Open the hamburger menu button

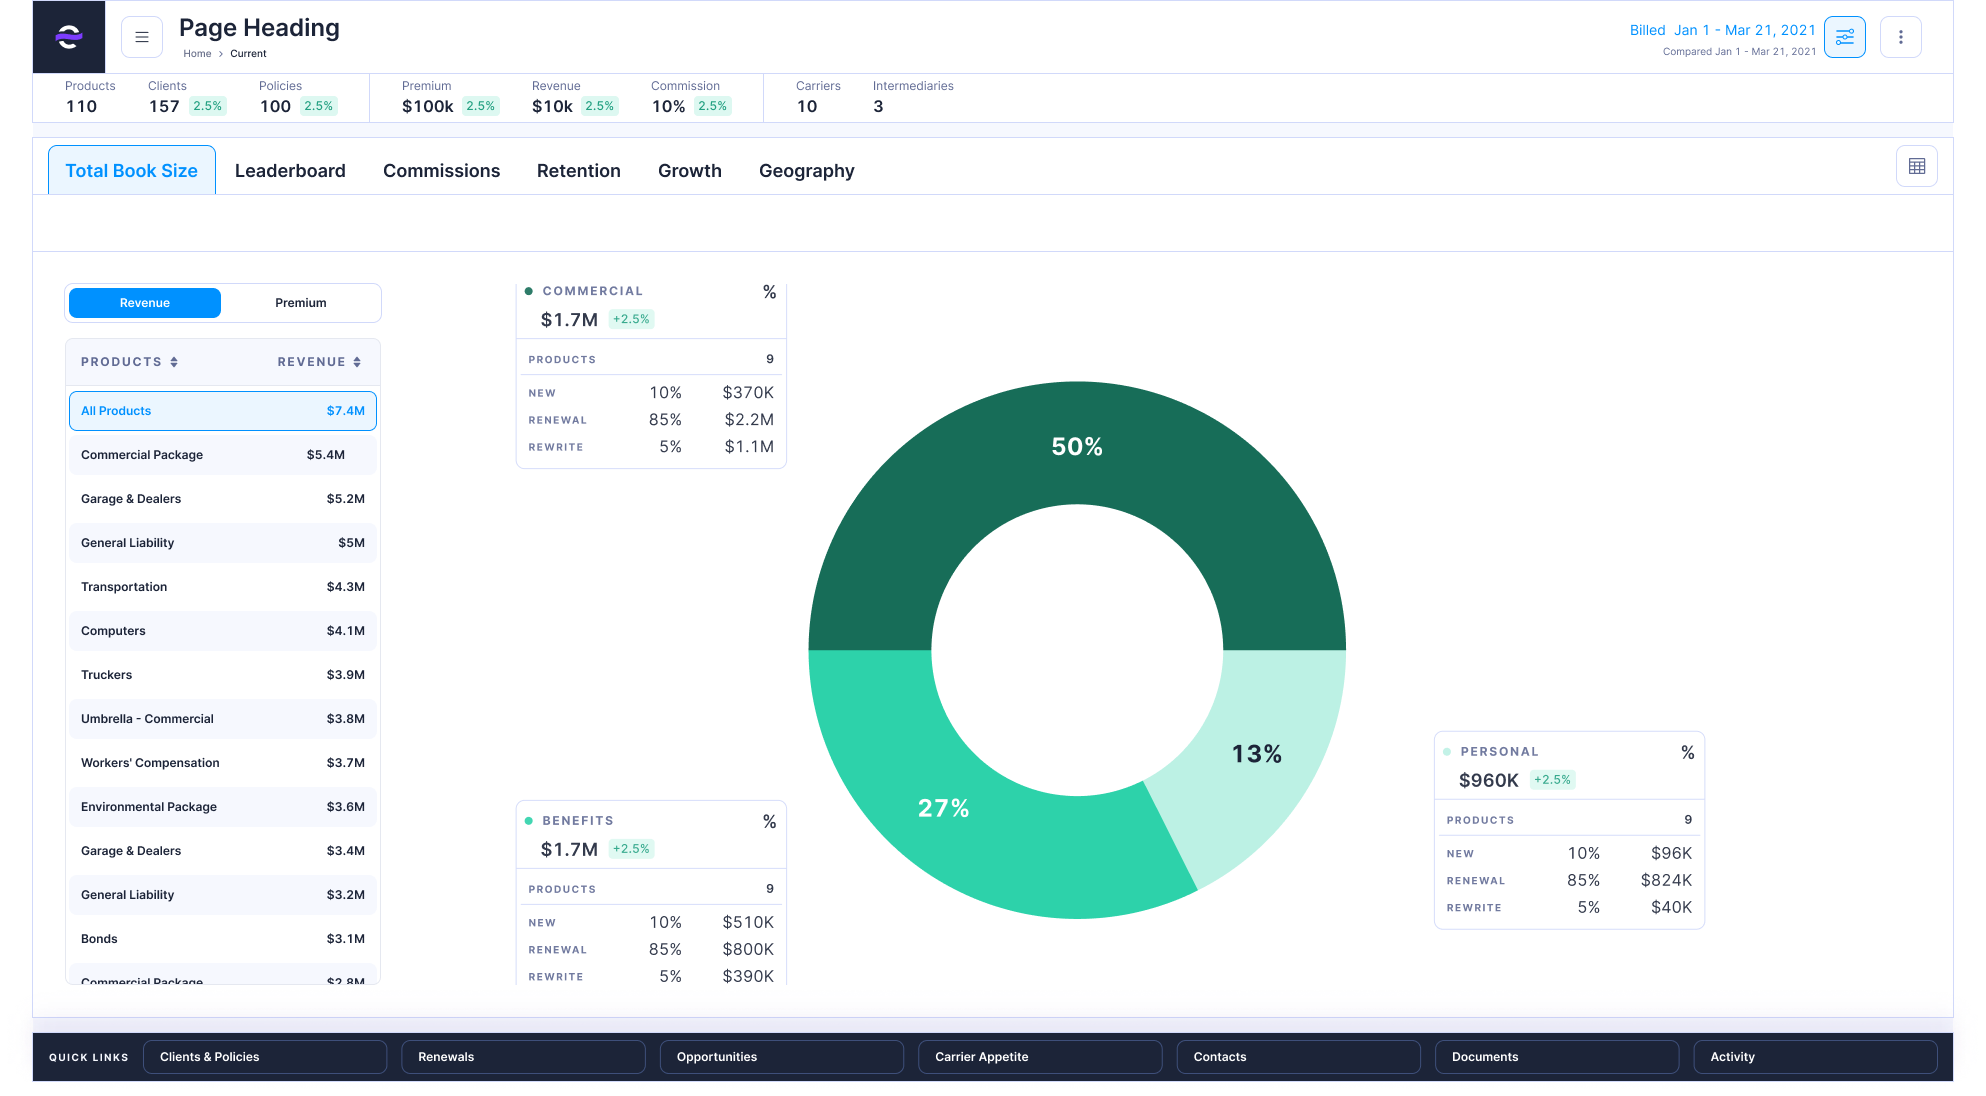(x=142, y=37)
